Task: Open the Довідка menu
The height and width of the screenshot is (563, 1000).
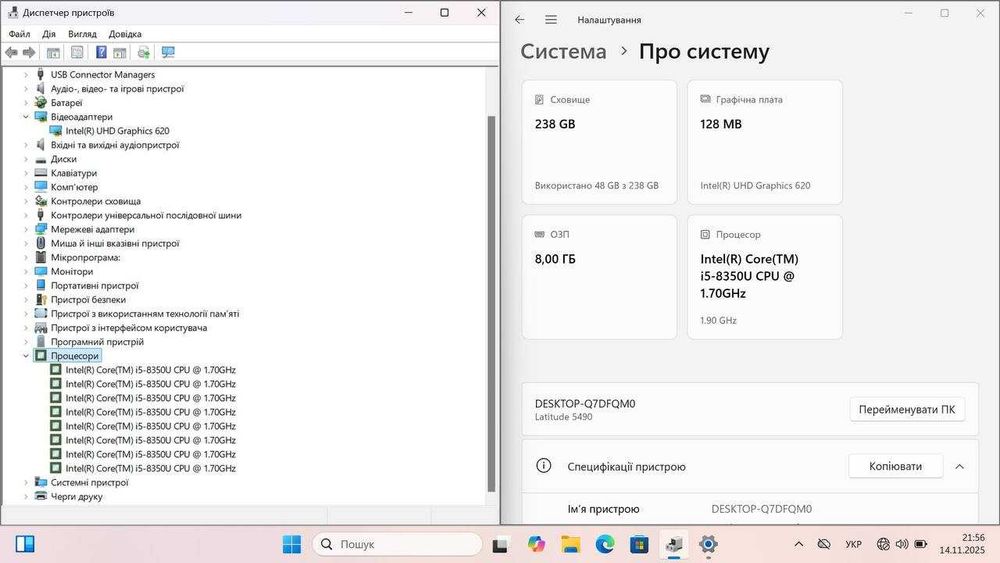Action: point(125,34)
